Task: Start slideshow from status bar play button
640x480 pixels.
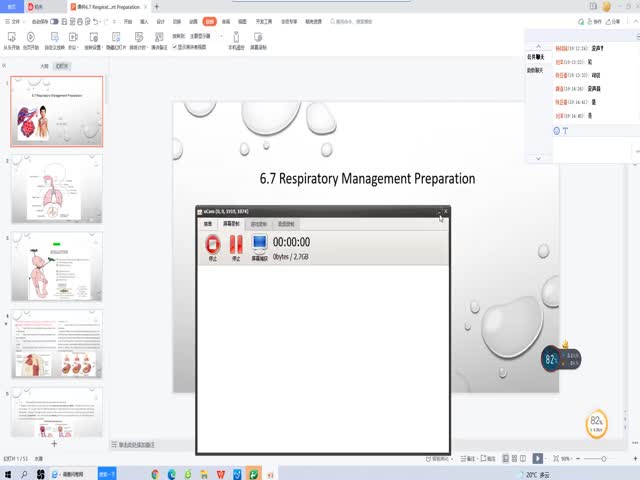Action: pyautogui.click(x=538, y=459)
